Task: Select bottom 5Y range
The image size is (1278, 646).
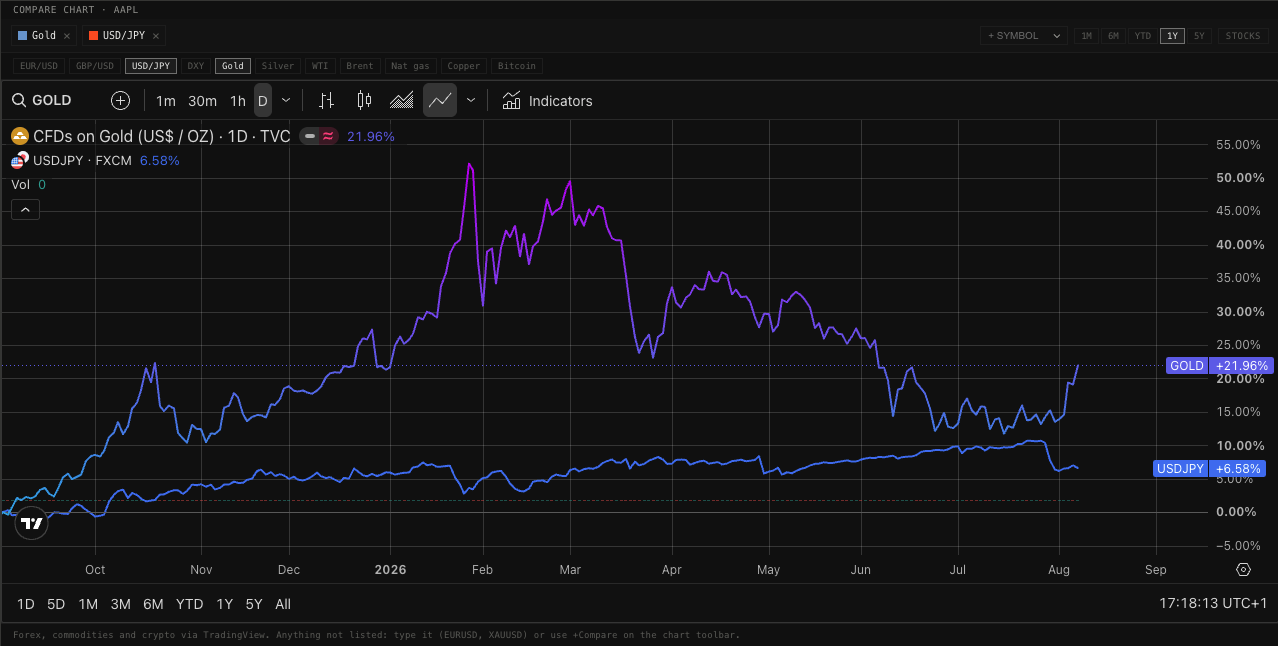Action: pos(254,604)
